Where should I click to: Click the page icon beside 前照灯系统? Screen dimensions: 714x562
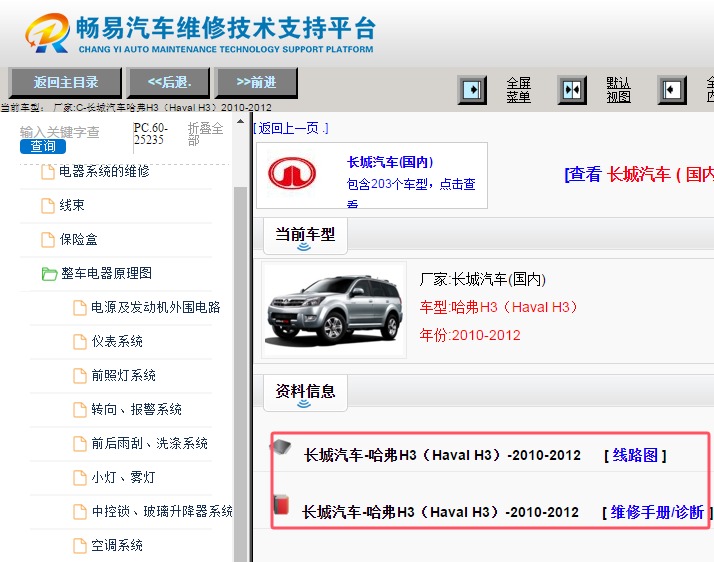tap(80, 376)
